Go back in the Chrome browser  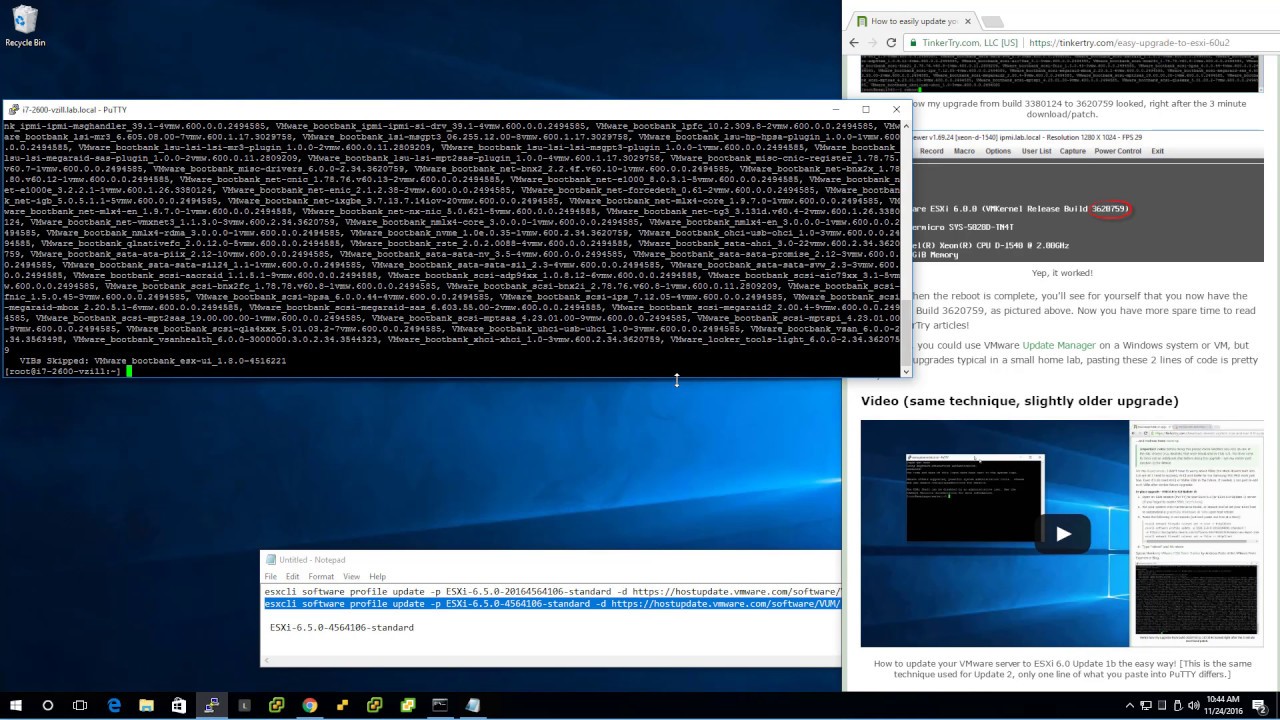[854, 43]
